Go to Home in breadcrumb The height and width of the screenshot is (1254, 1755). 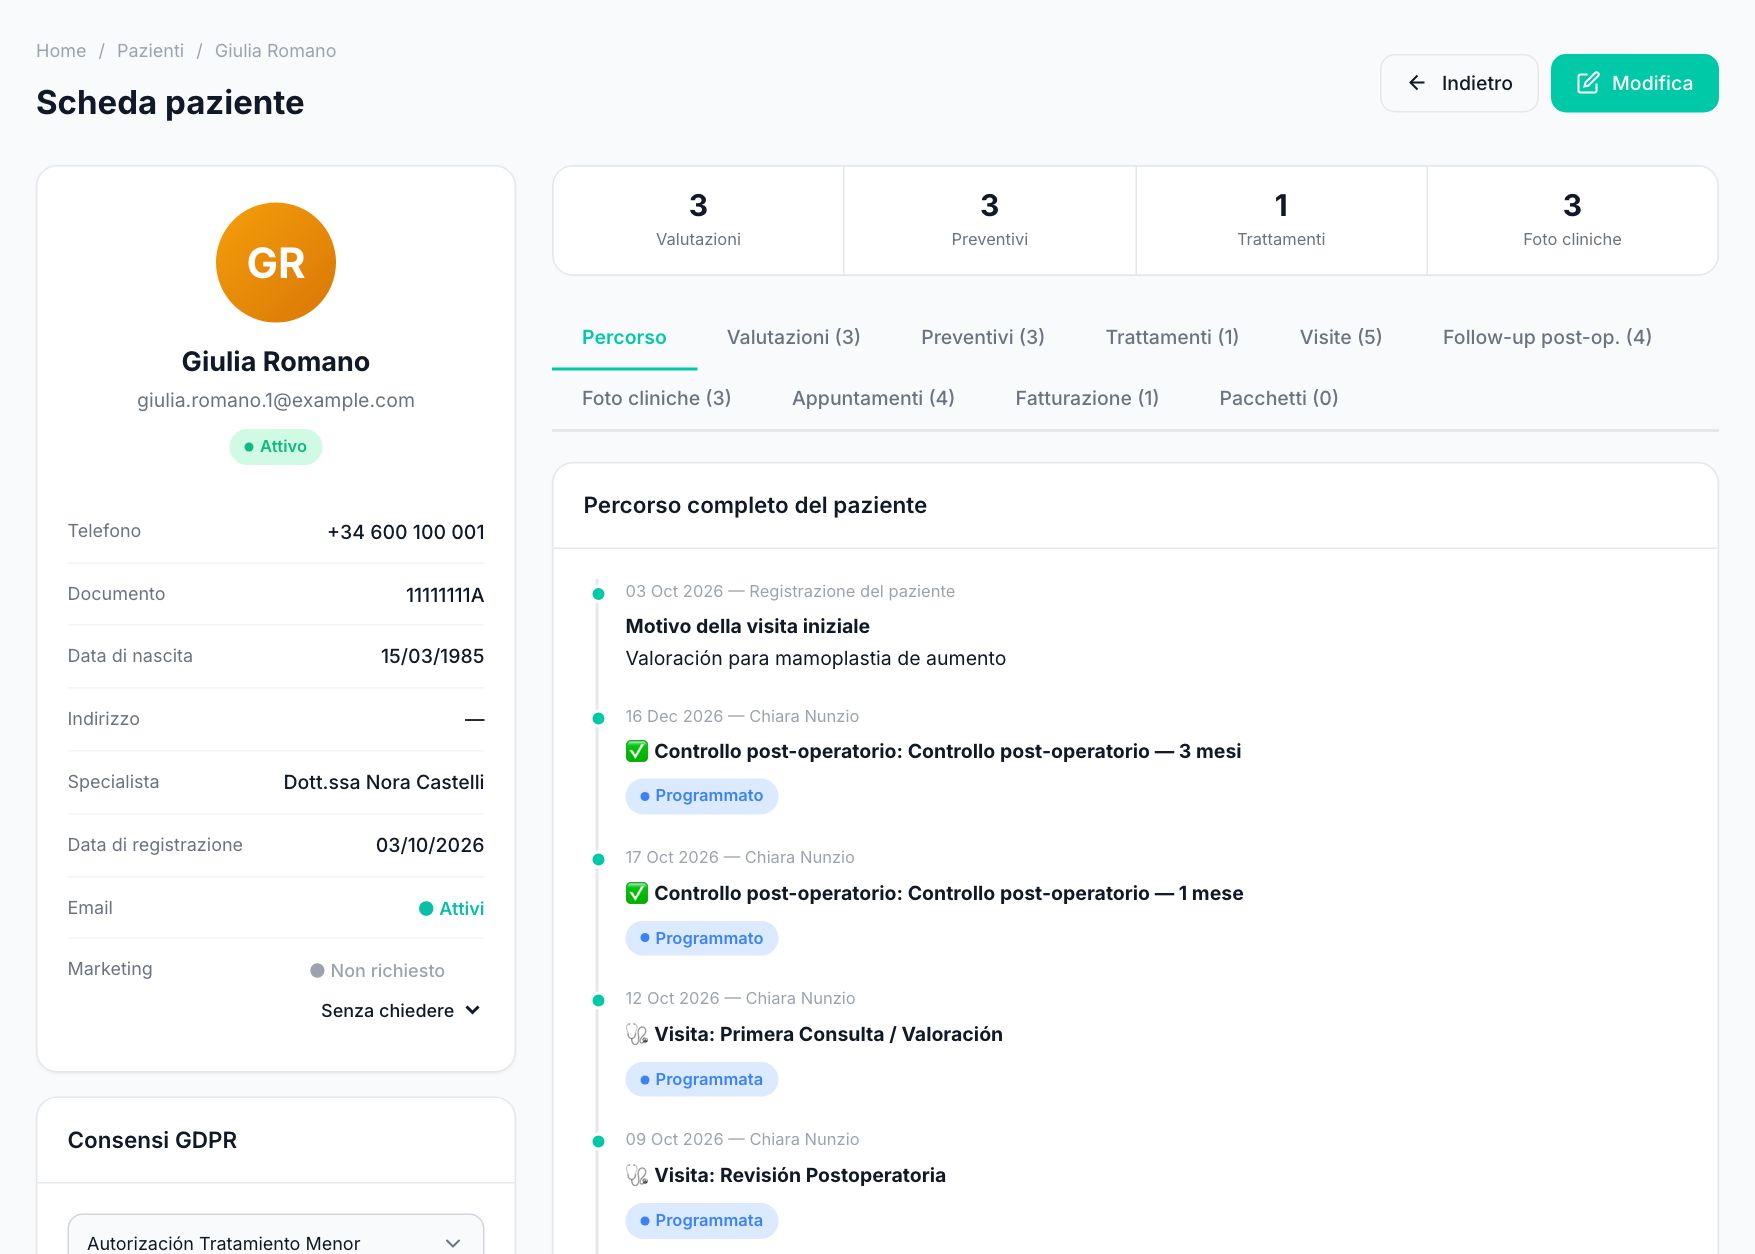tap(61, 51)
